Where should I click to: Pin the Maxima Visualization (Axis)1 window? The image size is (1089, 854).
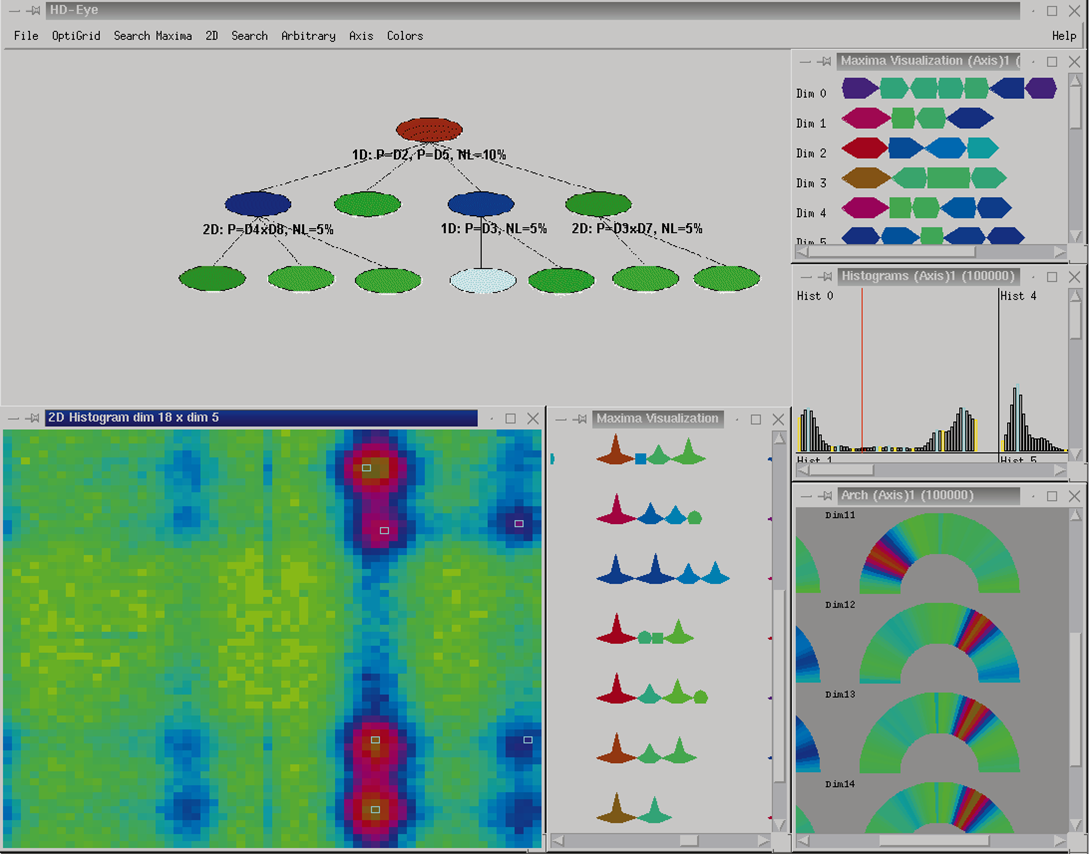pos(824,62)
